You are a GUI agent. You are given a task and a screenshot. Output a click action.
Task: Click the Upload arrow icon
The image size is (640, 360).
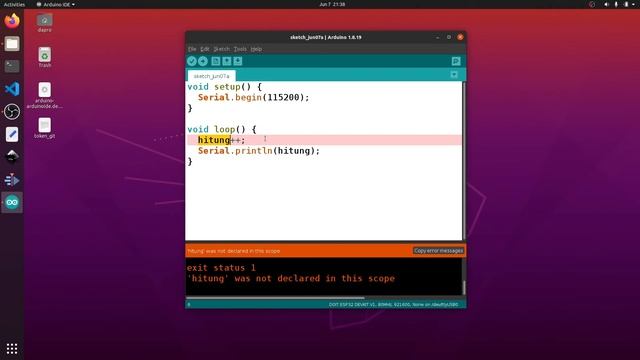pos(203,61)
